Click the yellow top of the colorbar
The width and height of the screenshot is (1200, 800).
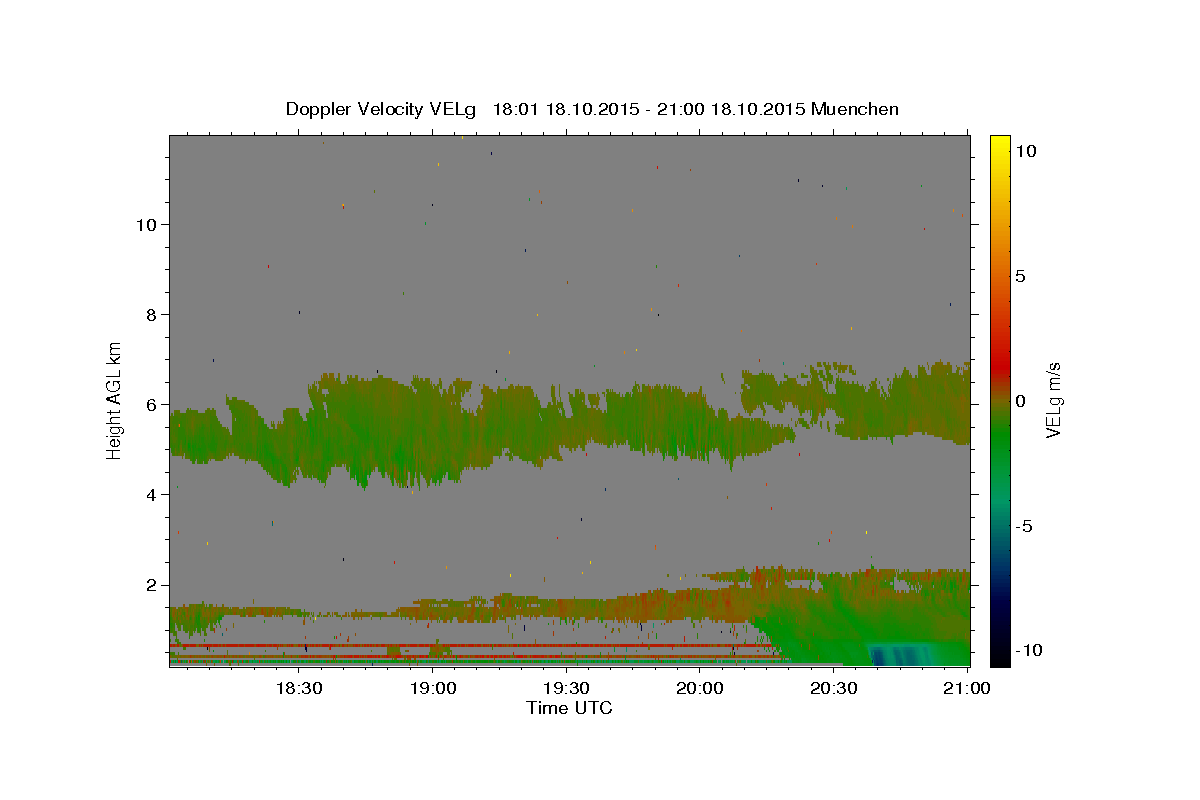tap(999, 145)
